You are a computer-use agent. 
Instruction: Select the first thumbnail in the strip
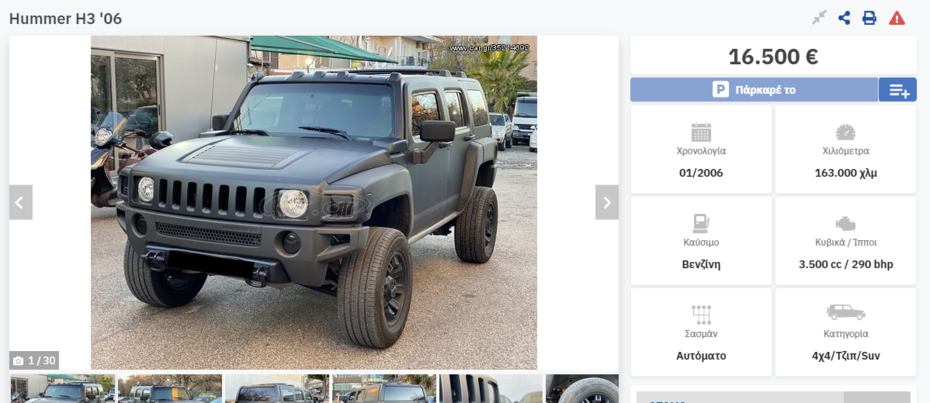62,389
